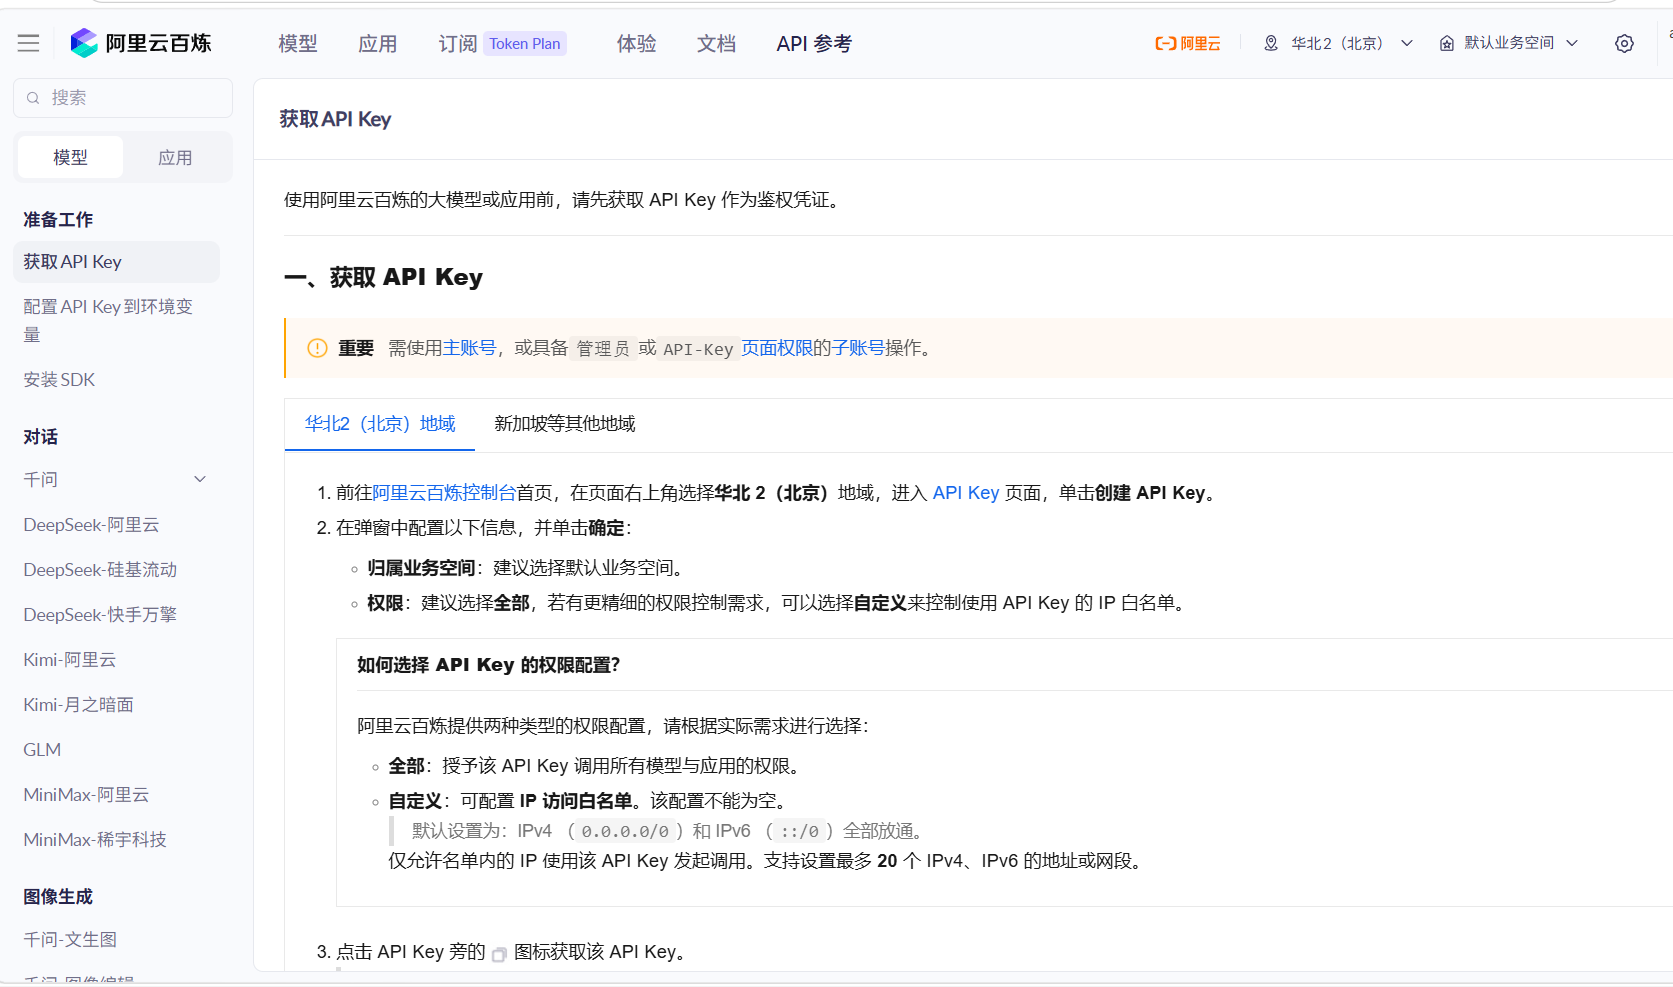
Task: Click the 如何选择 API Key 的权限配置? heading
Action: 488,665
